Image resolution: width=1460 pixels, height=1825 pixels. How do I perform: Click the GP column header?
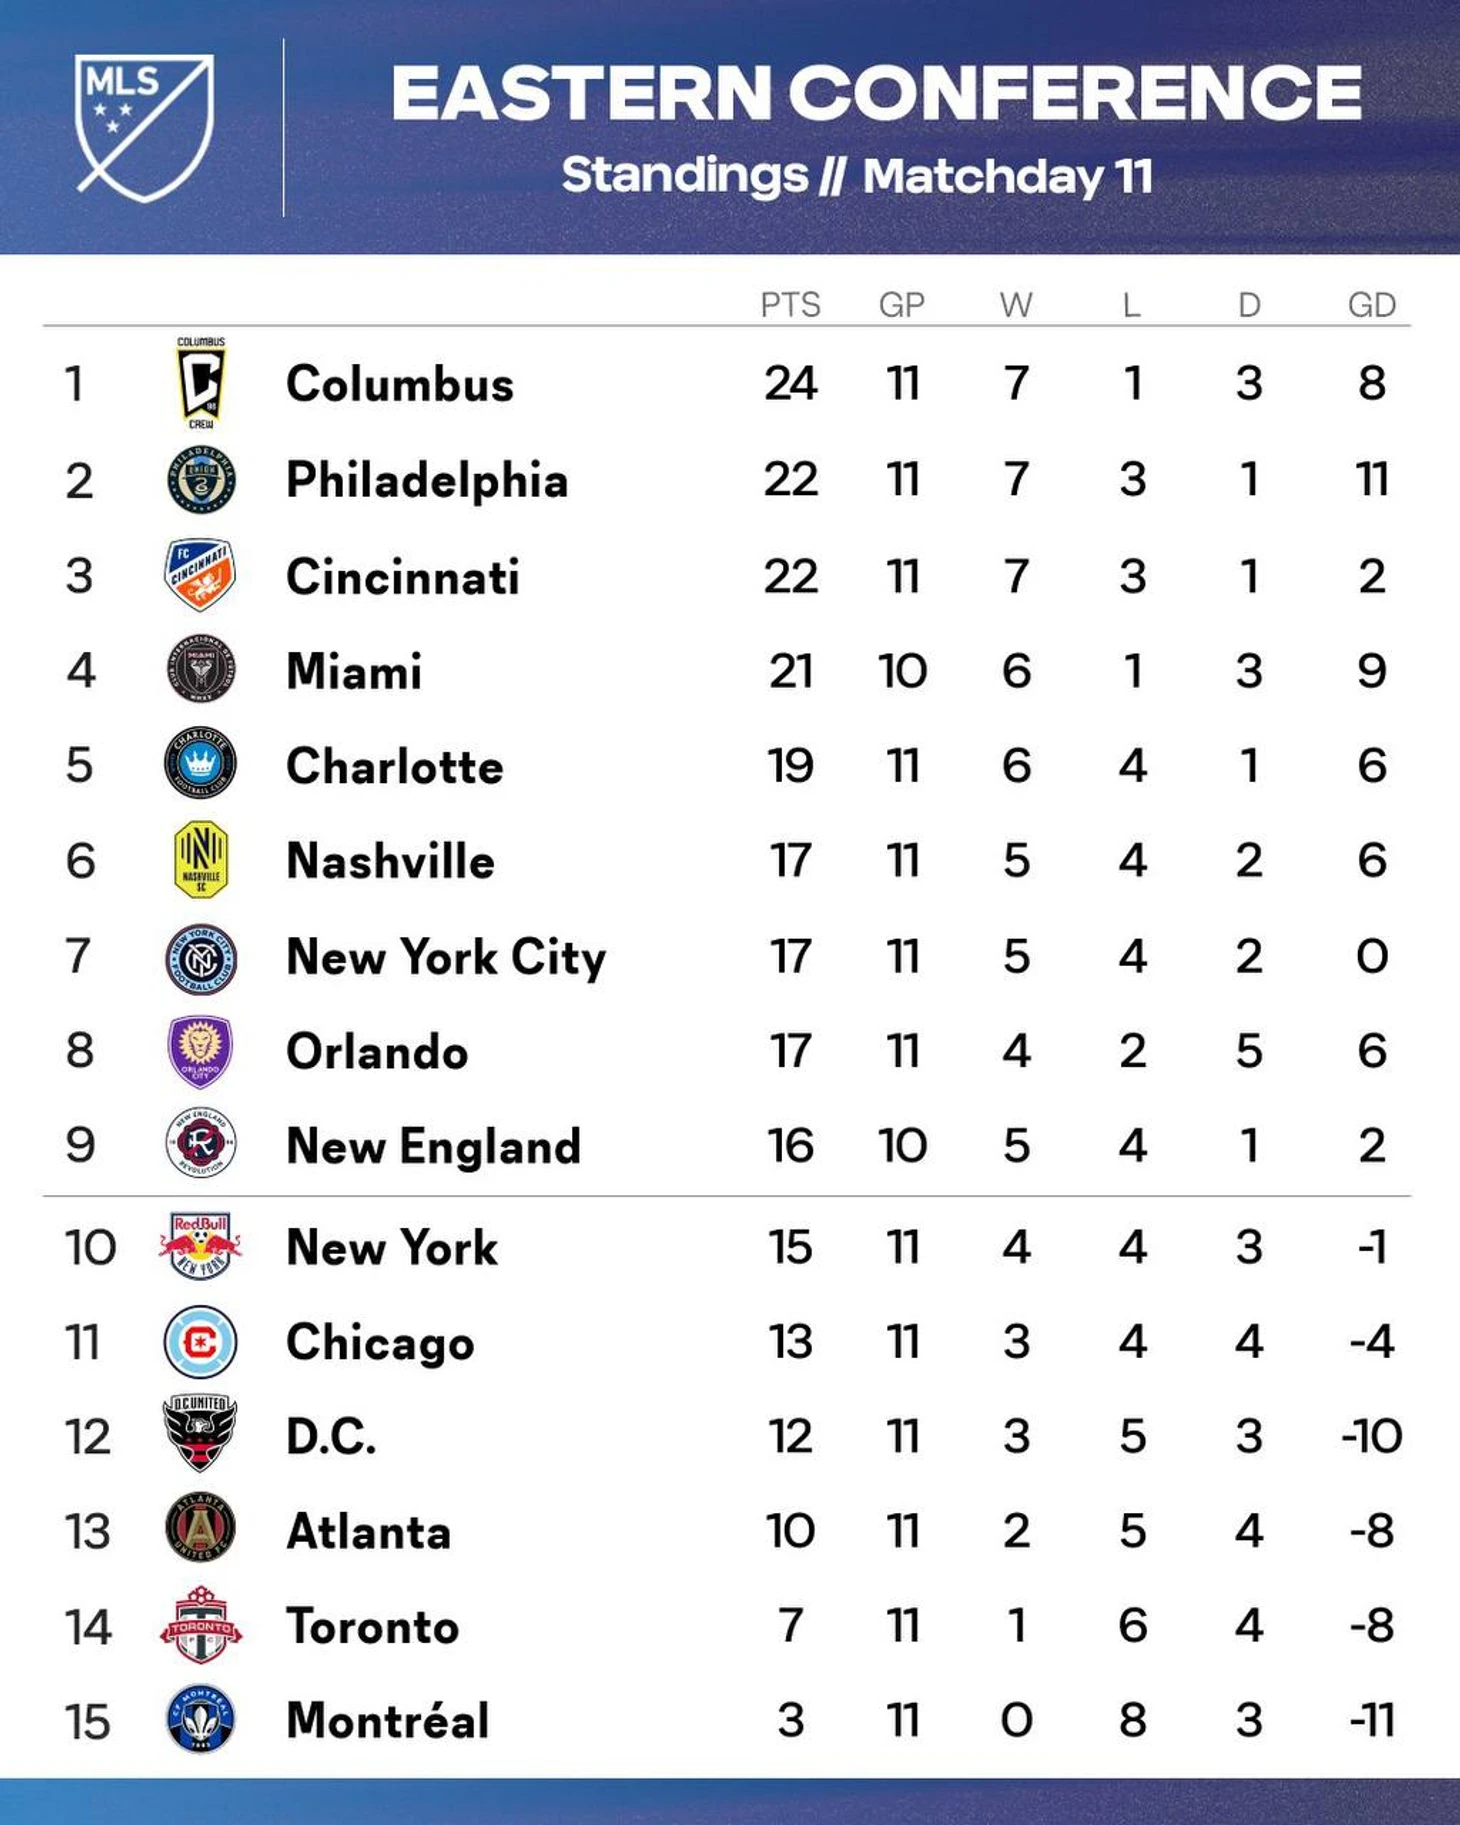pos(902,305)
